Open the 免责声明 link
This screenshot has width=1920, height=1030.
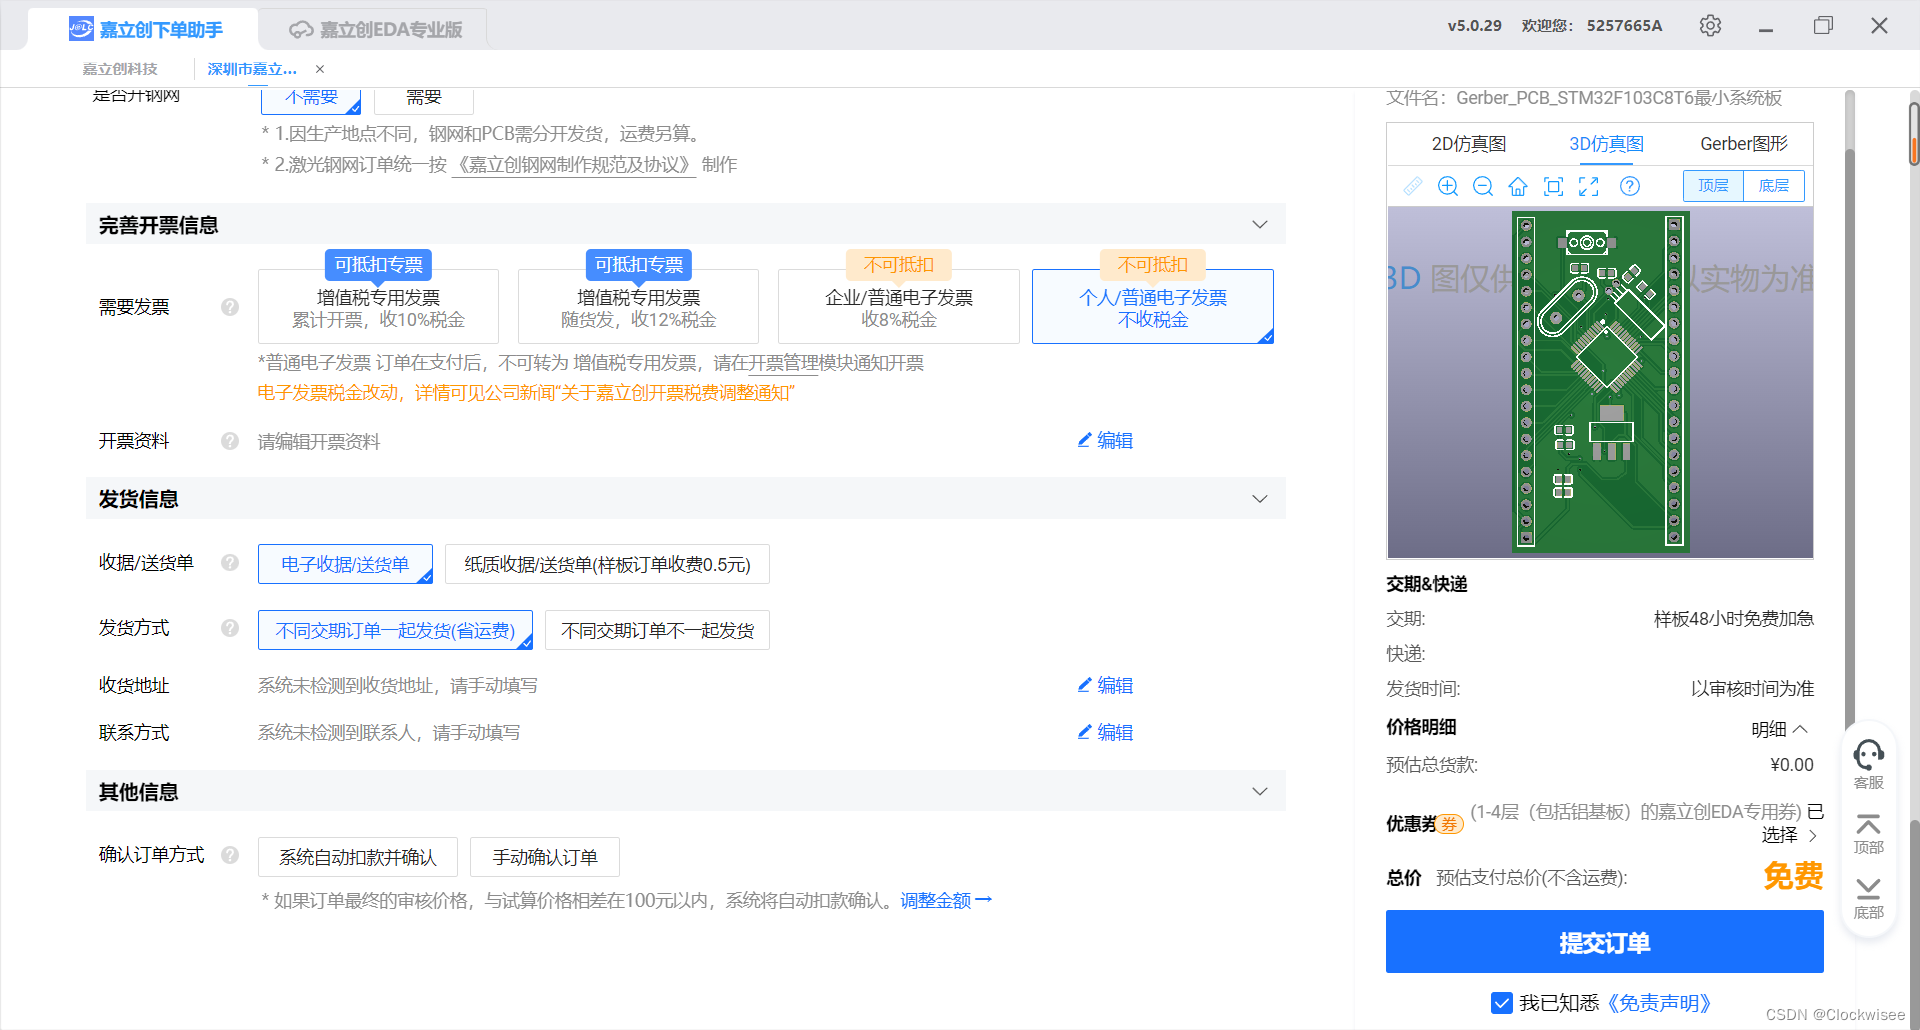click(x=1658, y=1003)
